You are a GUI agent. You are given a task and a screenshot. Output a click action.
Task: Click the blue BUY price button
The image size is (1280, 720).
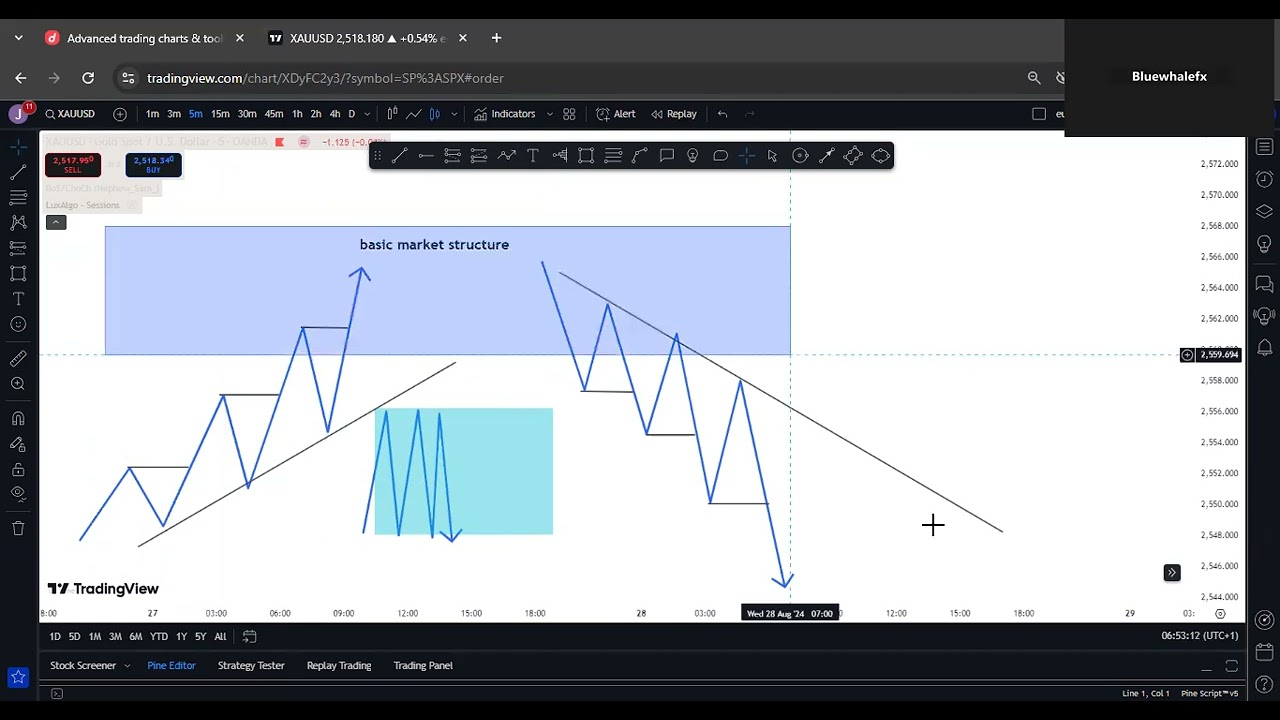pos(153,165)
